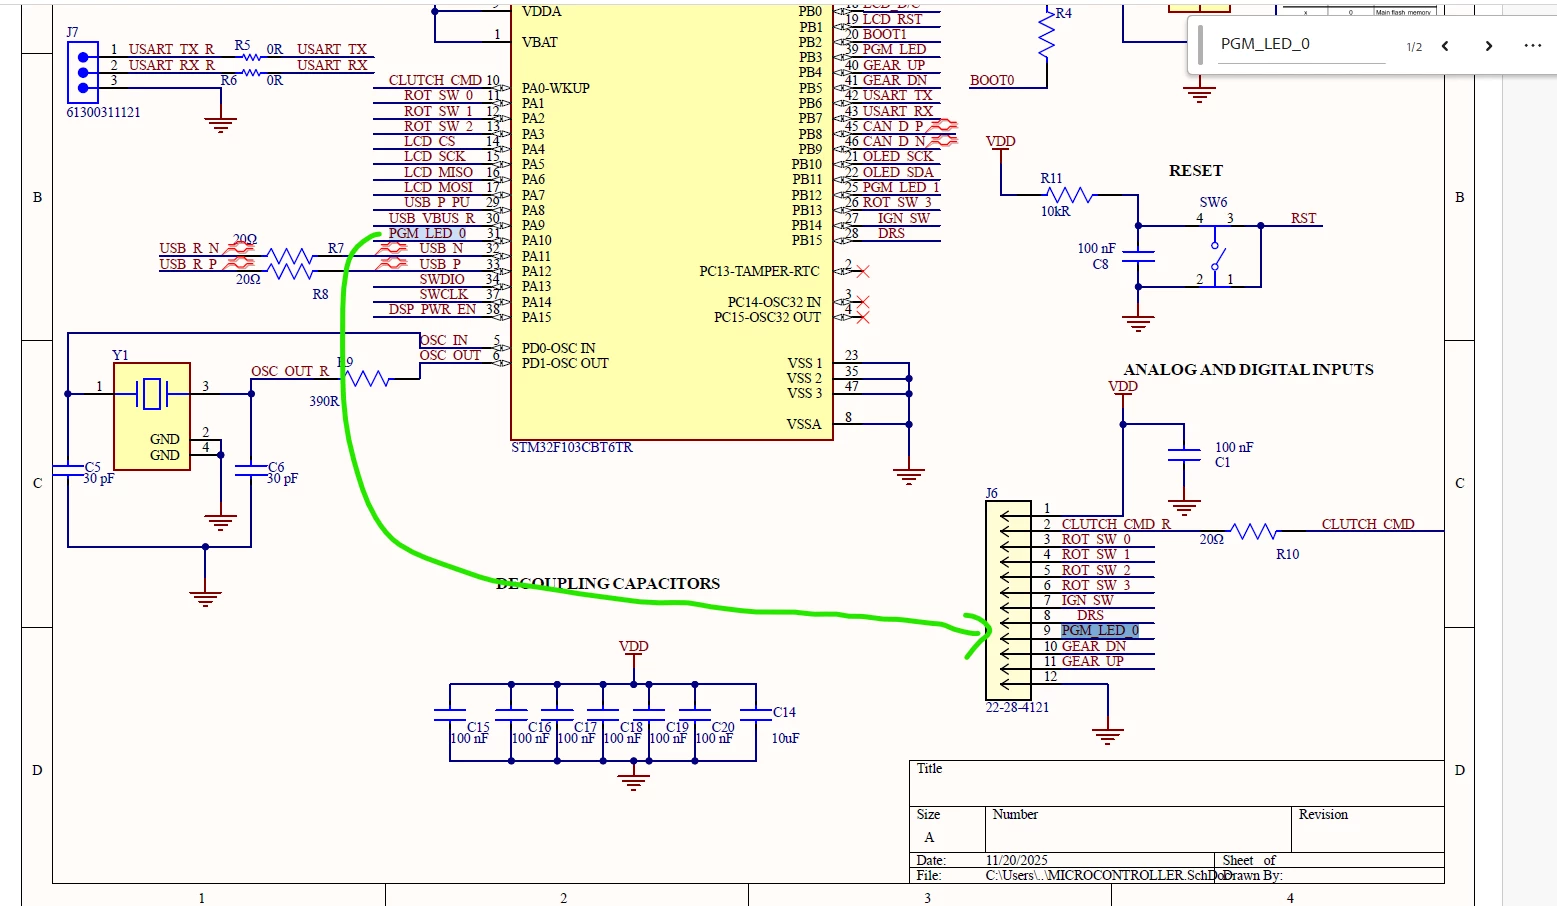Click the find field containing PGM_LED_0
The height and width of the screenshot is (906, 1557).
click(x=1302, y=45)
